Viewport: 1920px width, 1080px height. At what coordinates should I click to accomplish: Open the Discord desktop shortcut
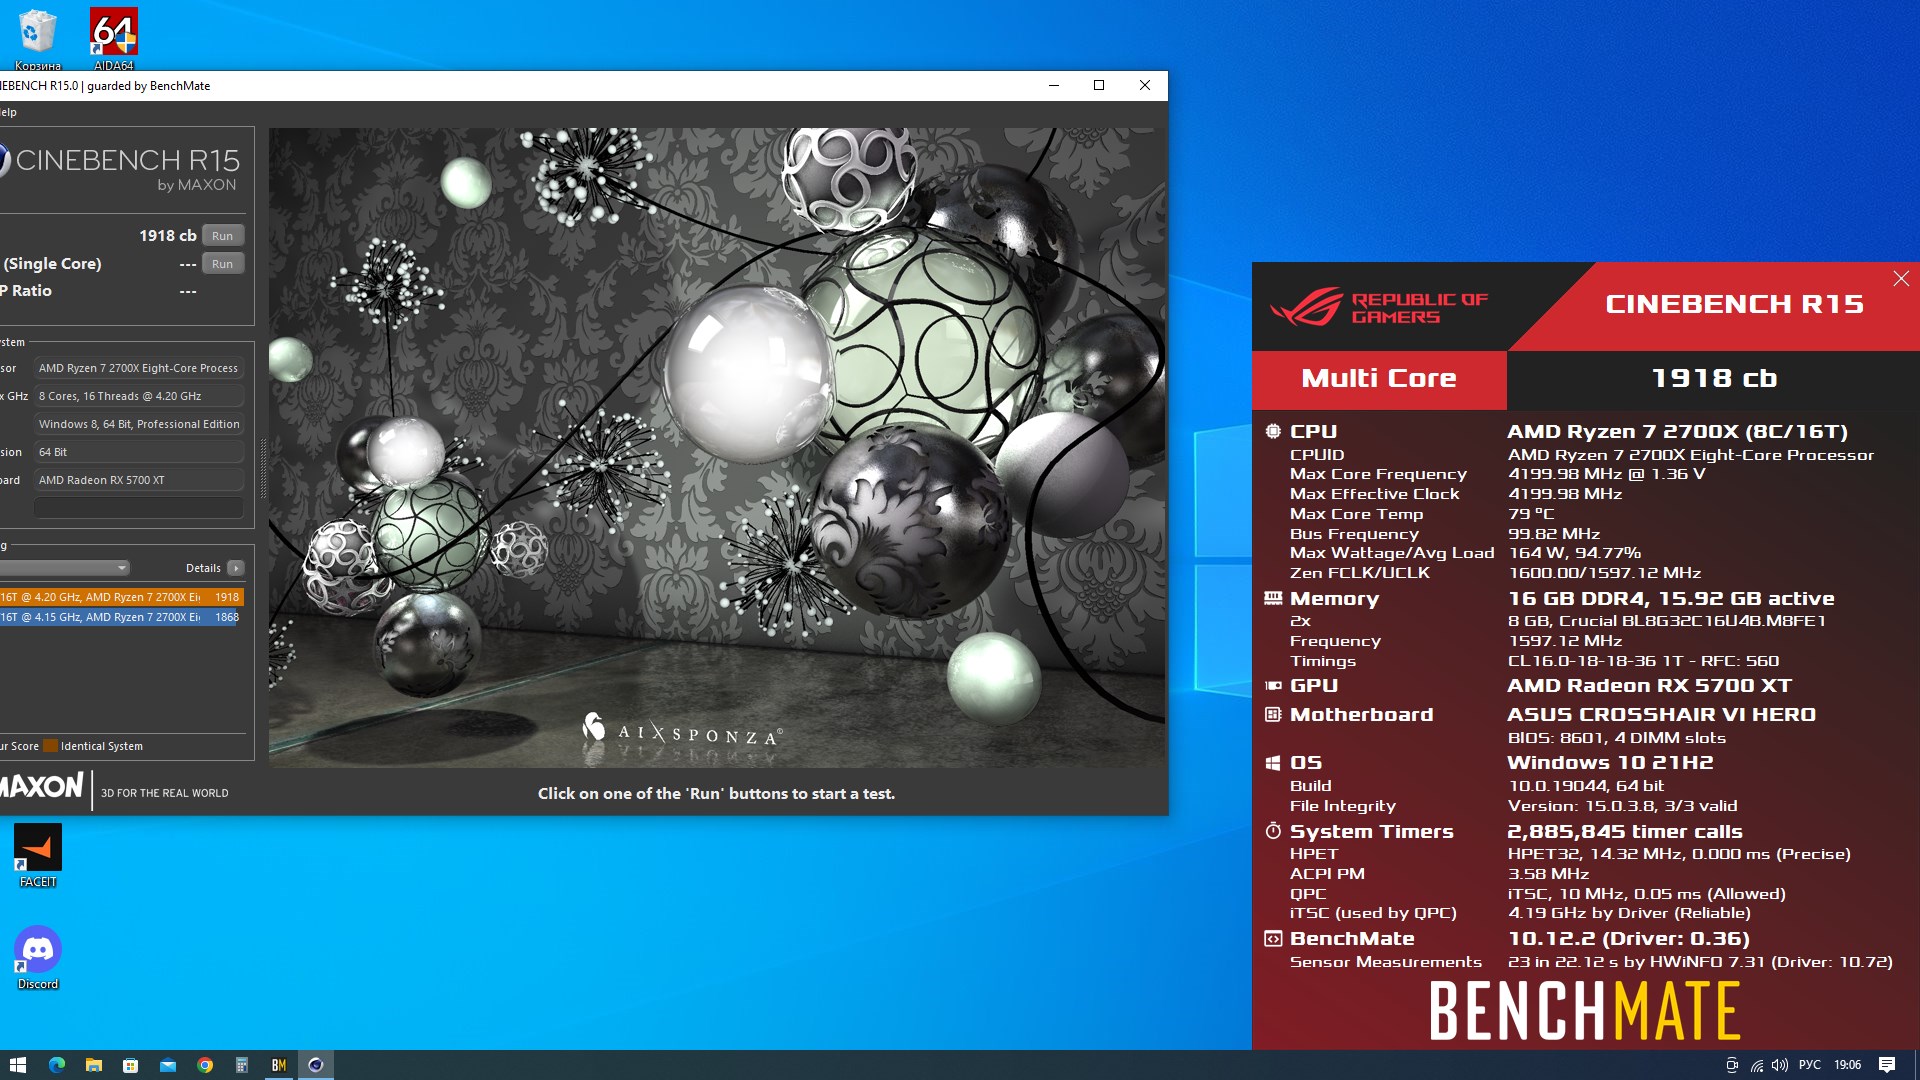37,957
